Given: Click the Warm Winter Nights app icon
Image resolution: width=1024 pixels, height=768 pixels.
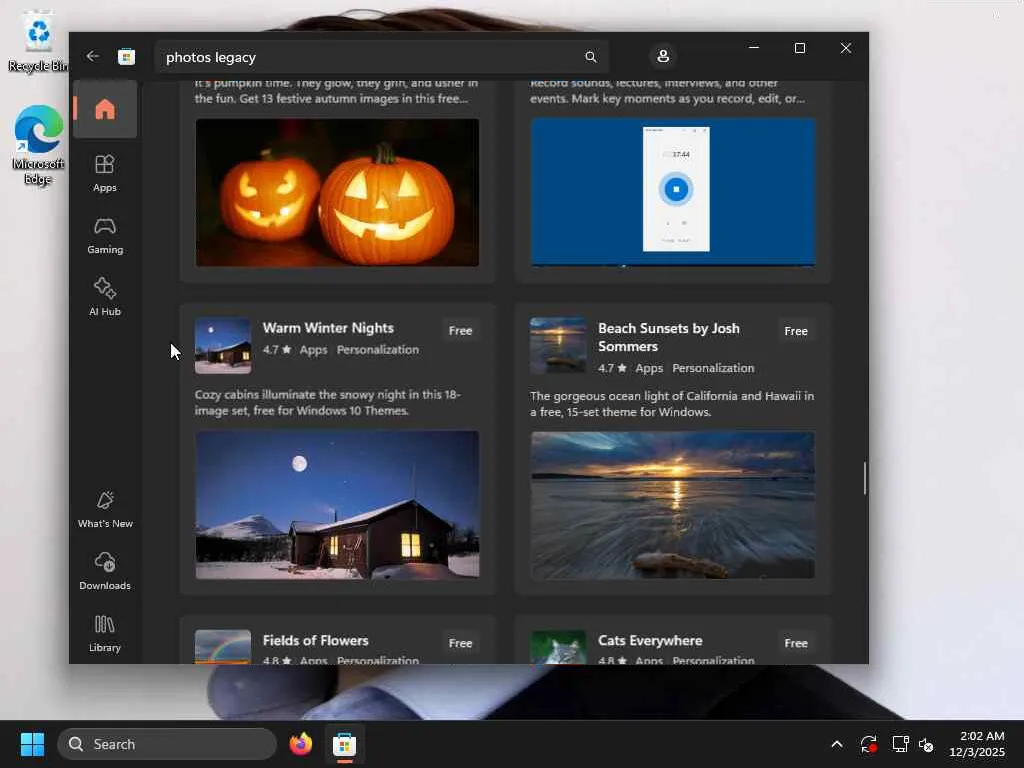Looking at the screenshot, I should click(x=223, y=345).
